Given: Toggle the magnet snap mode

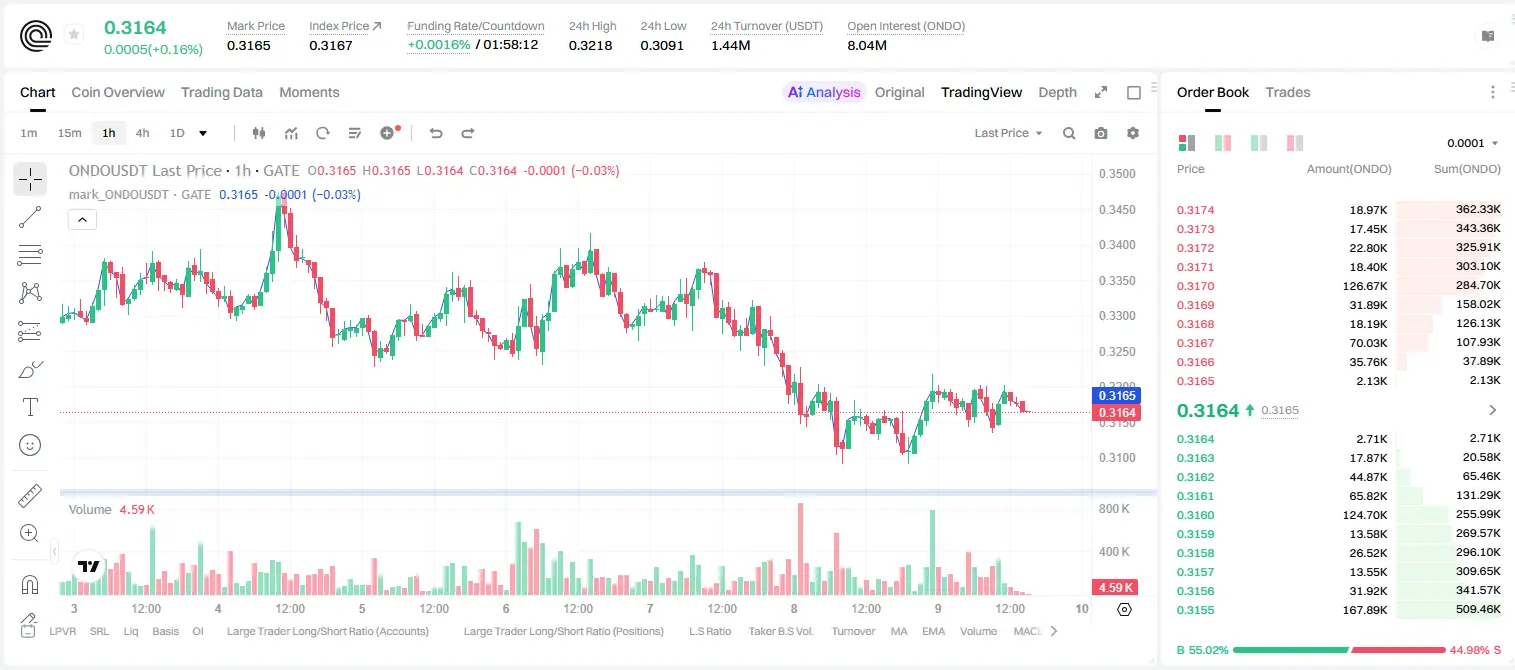Looking at the screenshot, I should click(x=30, y=584).
